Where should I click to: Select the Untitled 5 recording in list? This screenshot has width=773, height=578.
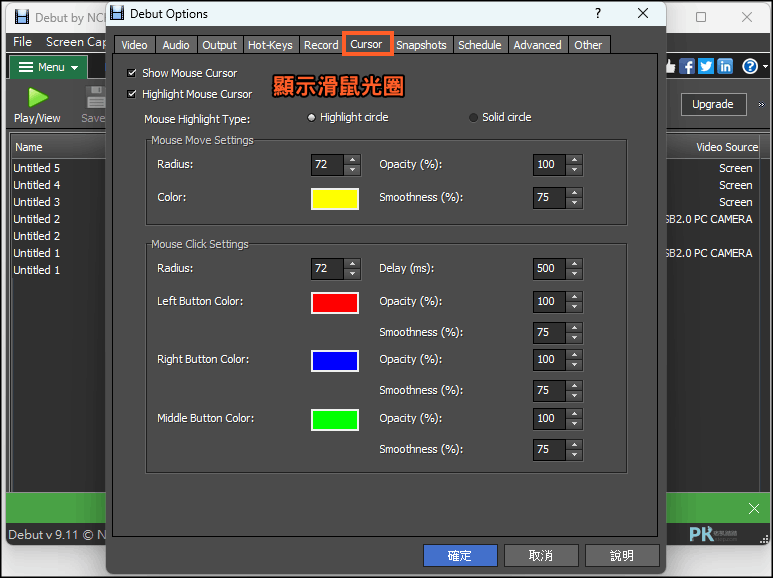coord(36,168)
